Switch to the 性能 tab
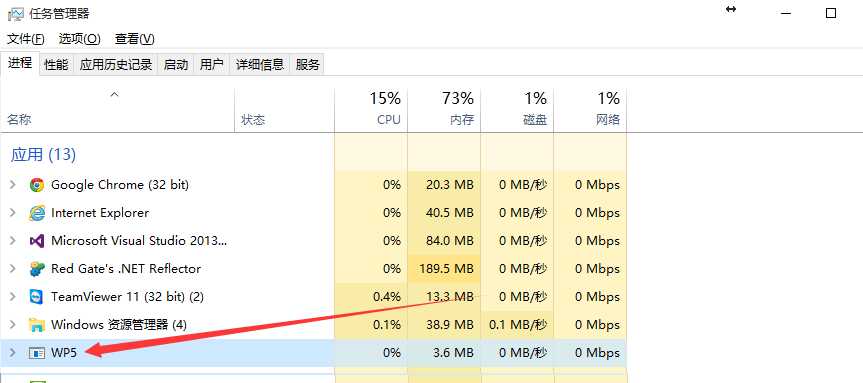This screenshot has width=863, height=383. (x=57, y=64)
